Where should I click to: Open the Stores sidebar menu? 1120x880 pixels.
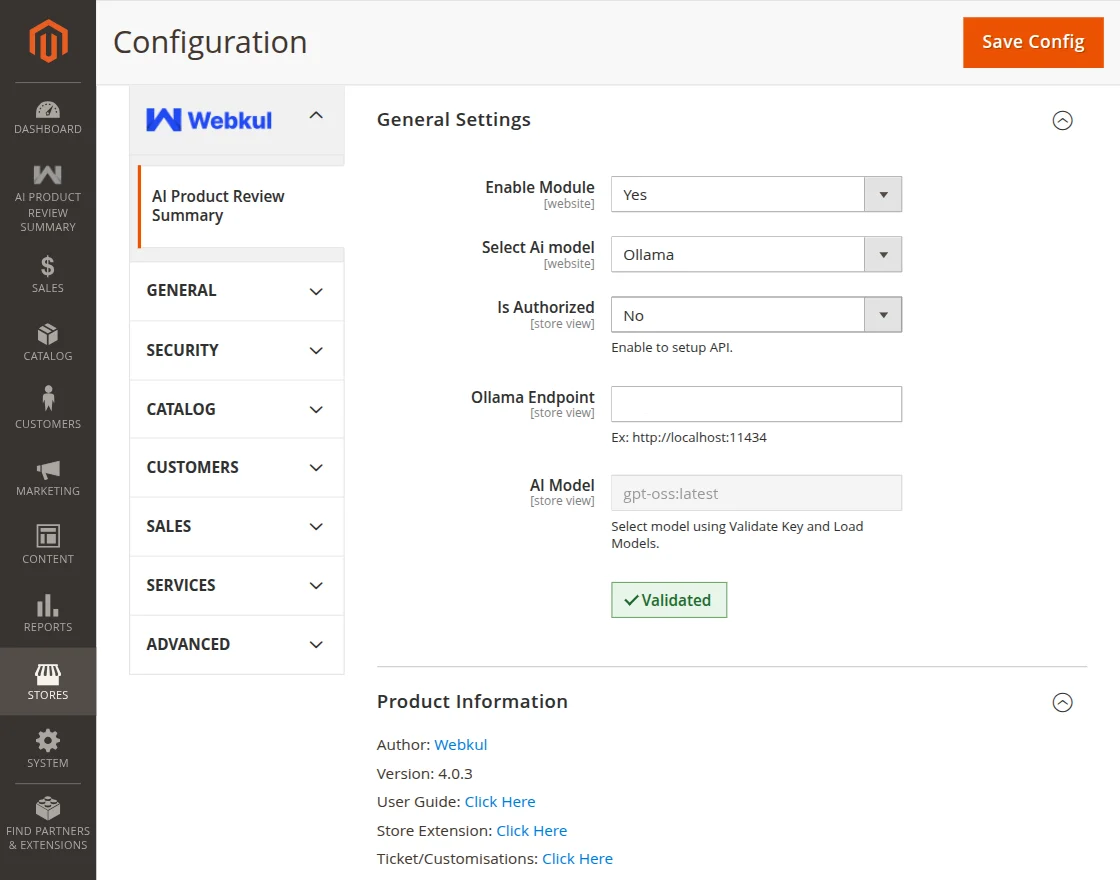coord(48,681)
